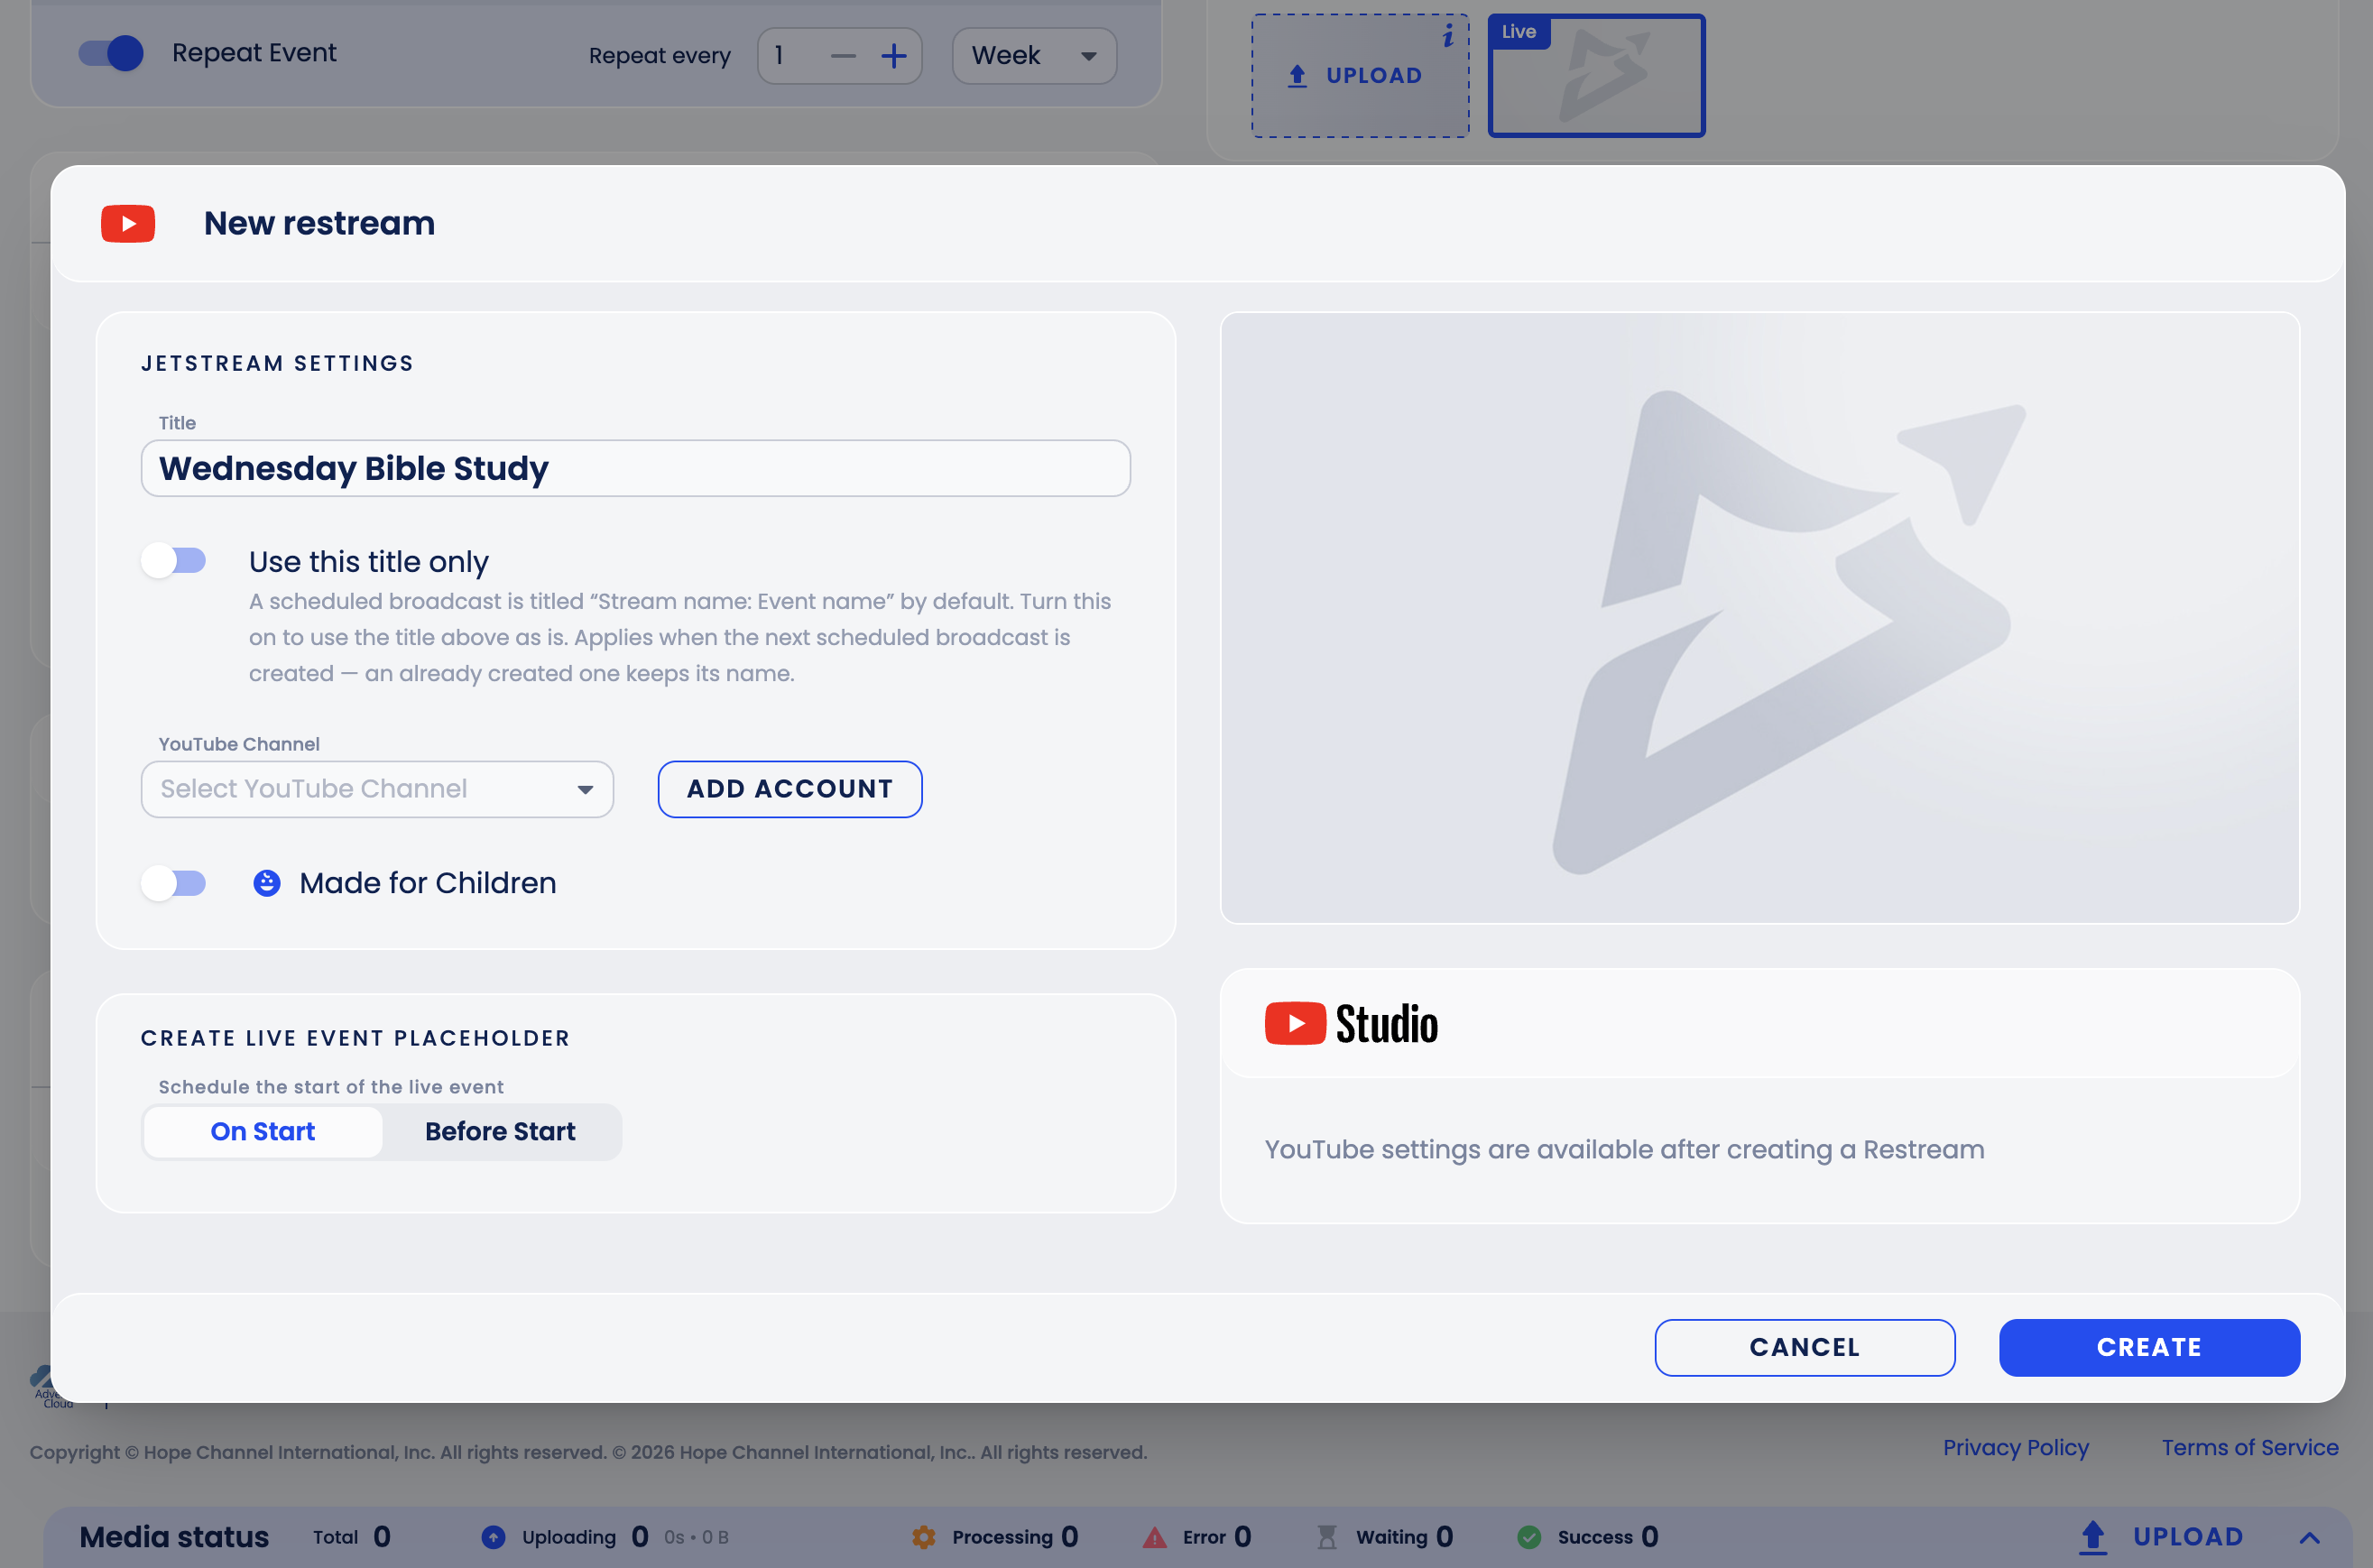The width and height of the screenshot is (2373, 1568).
Task: Click the info icon on upload box
Action: pyautogui.click(x=1447, y=37)
